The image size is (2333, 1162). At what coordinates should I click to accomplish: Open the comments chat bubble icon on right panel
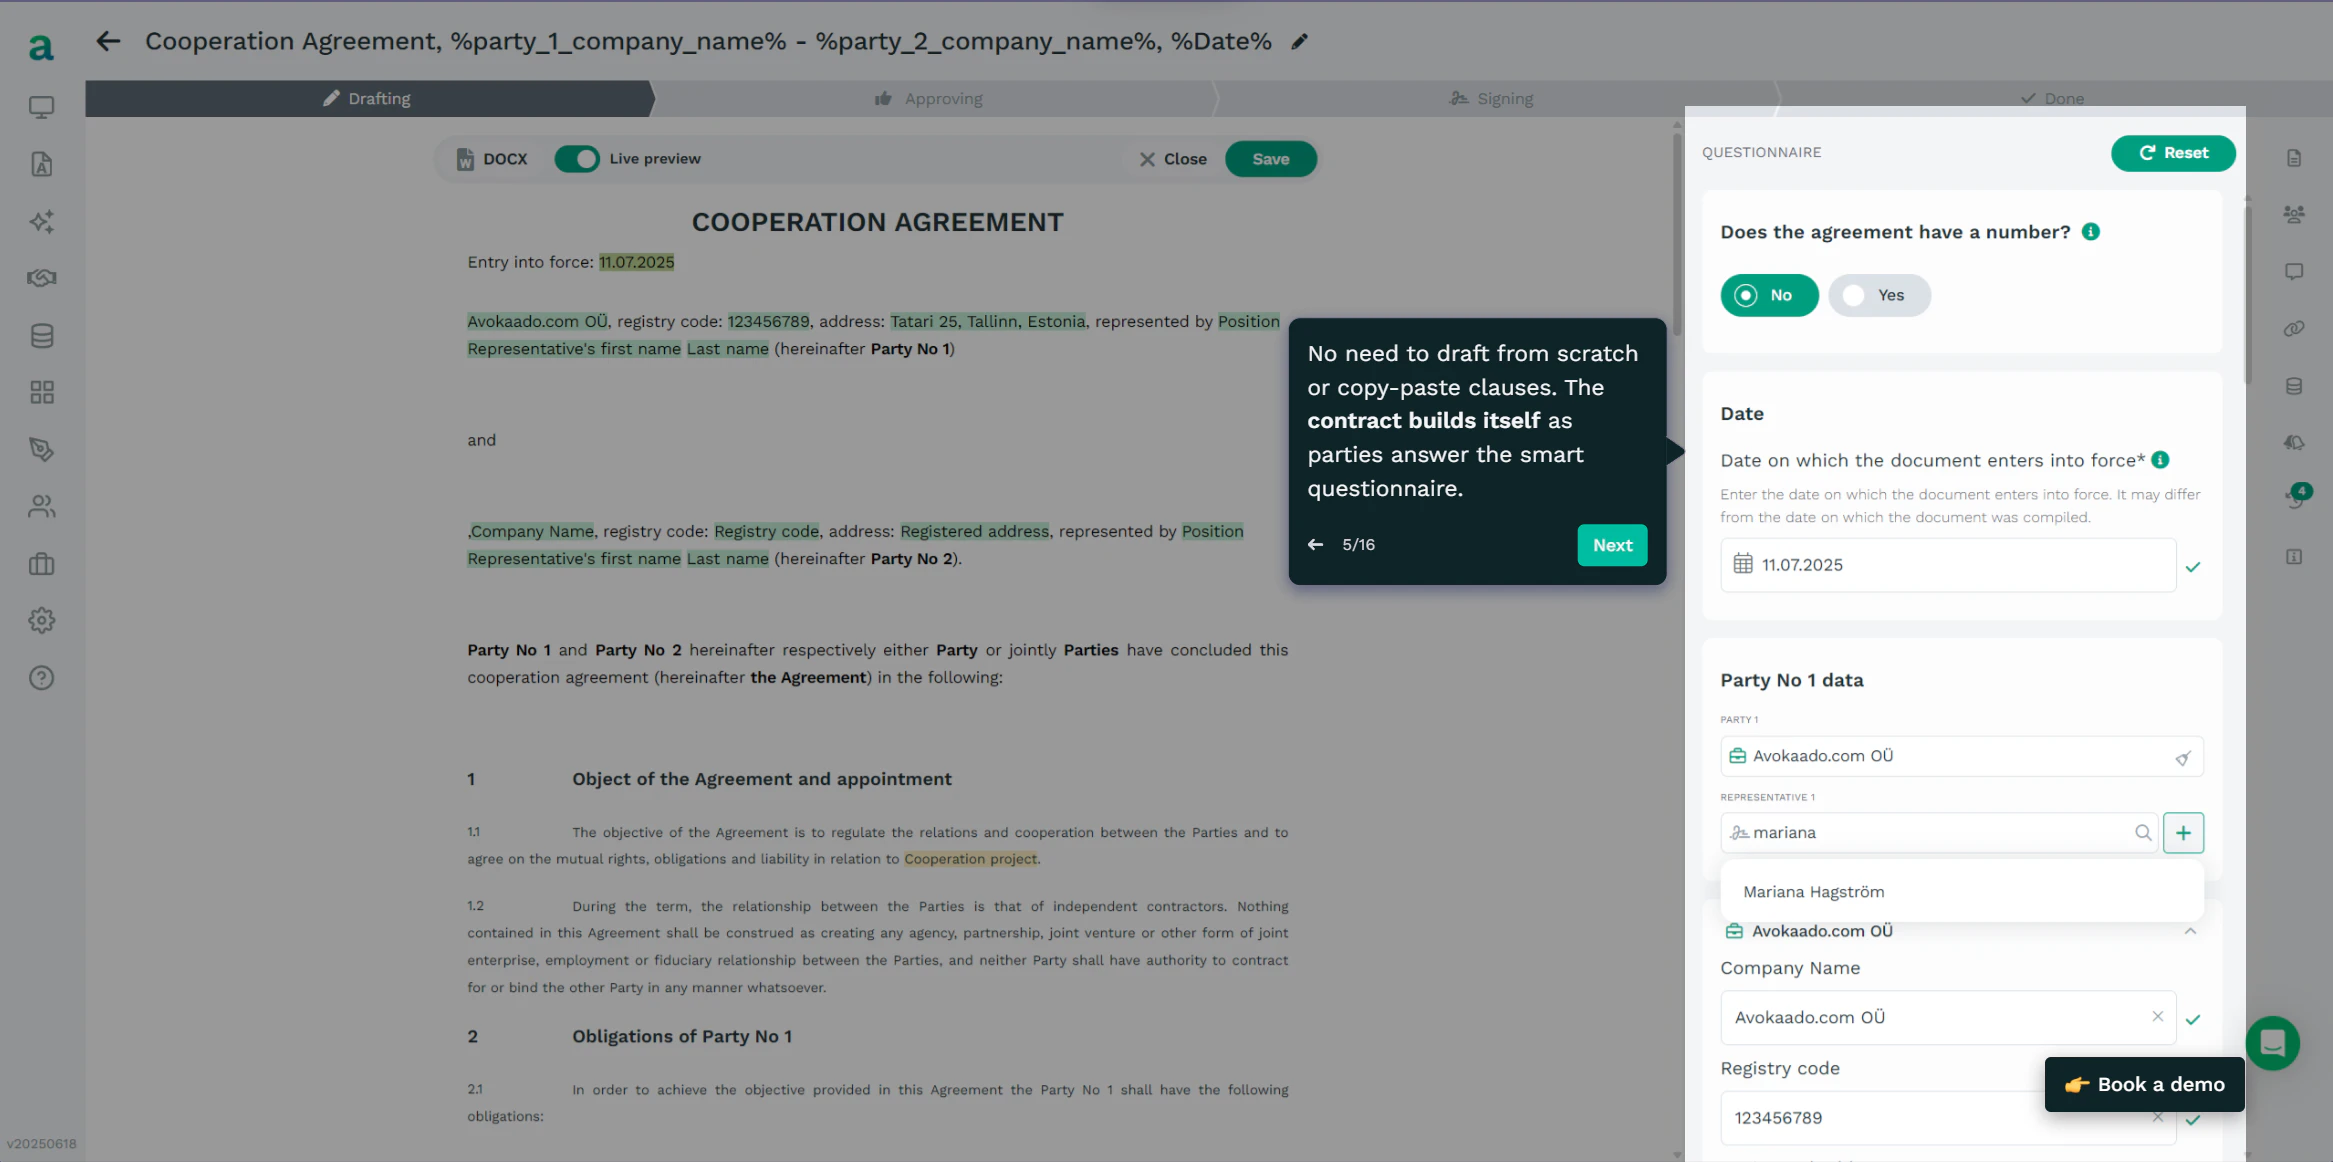click(2294, 271)
